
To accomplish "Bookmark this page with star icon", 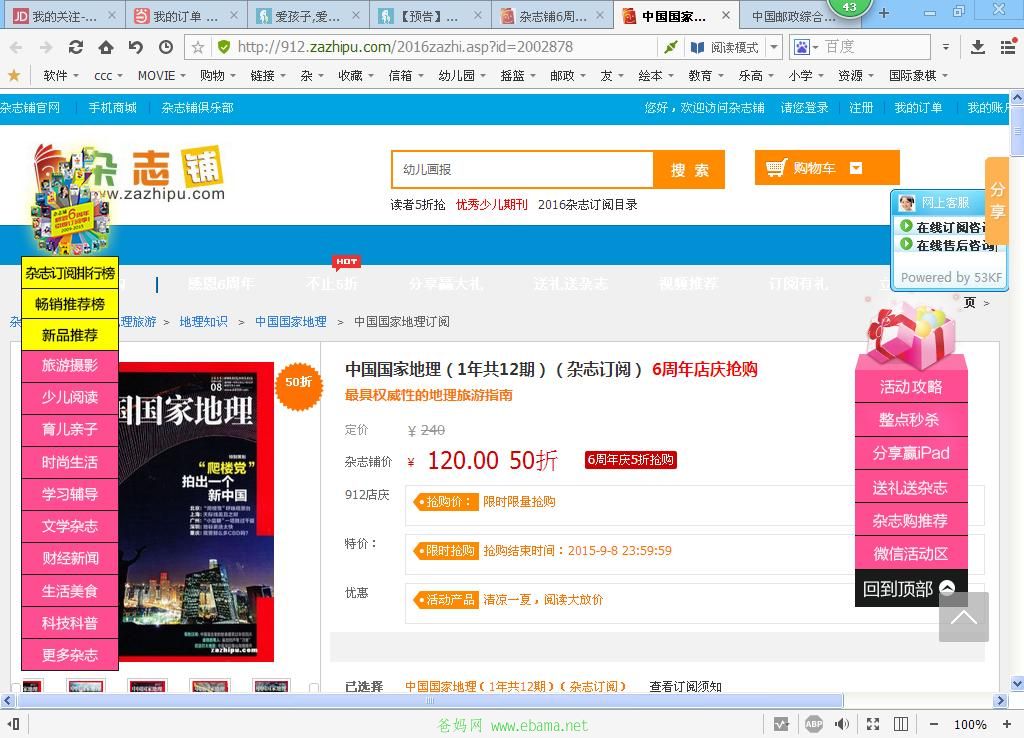I will click(198, 47).
